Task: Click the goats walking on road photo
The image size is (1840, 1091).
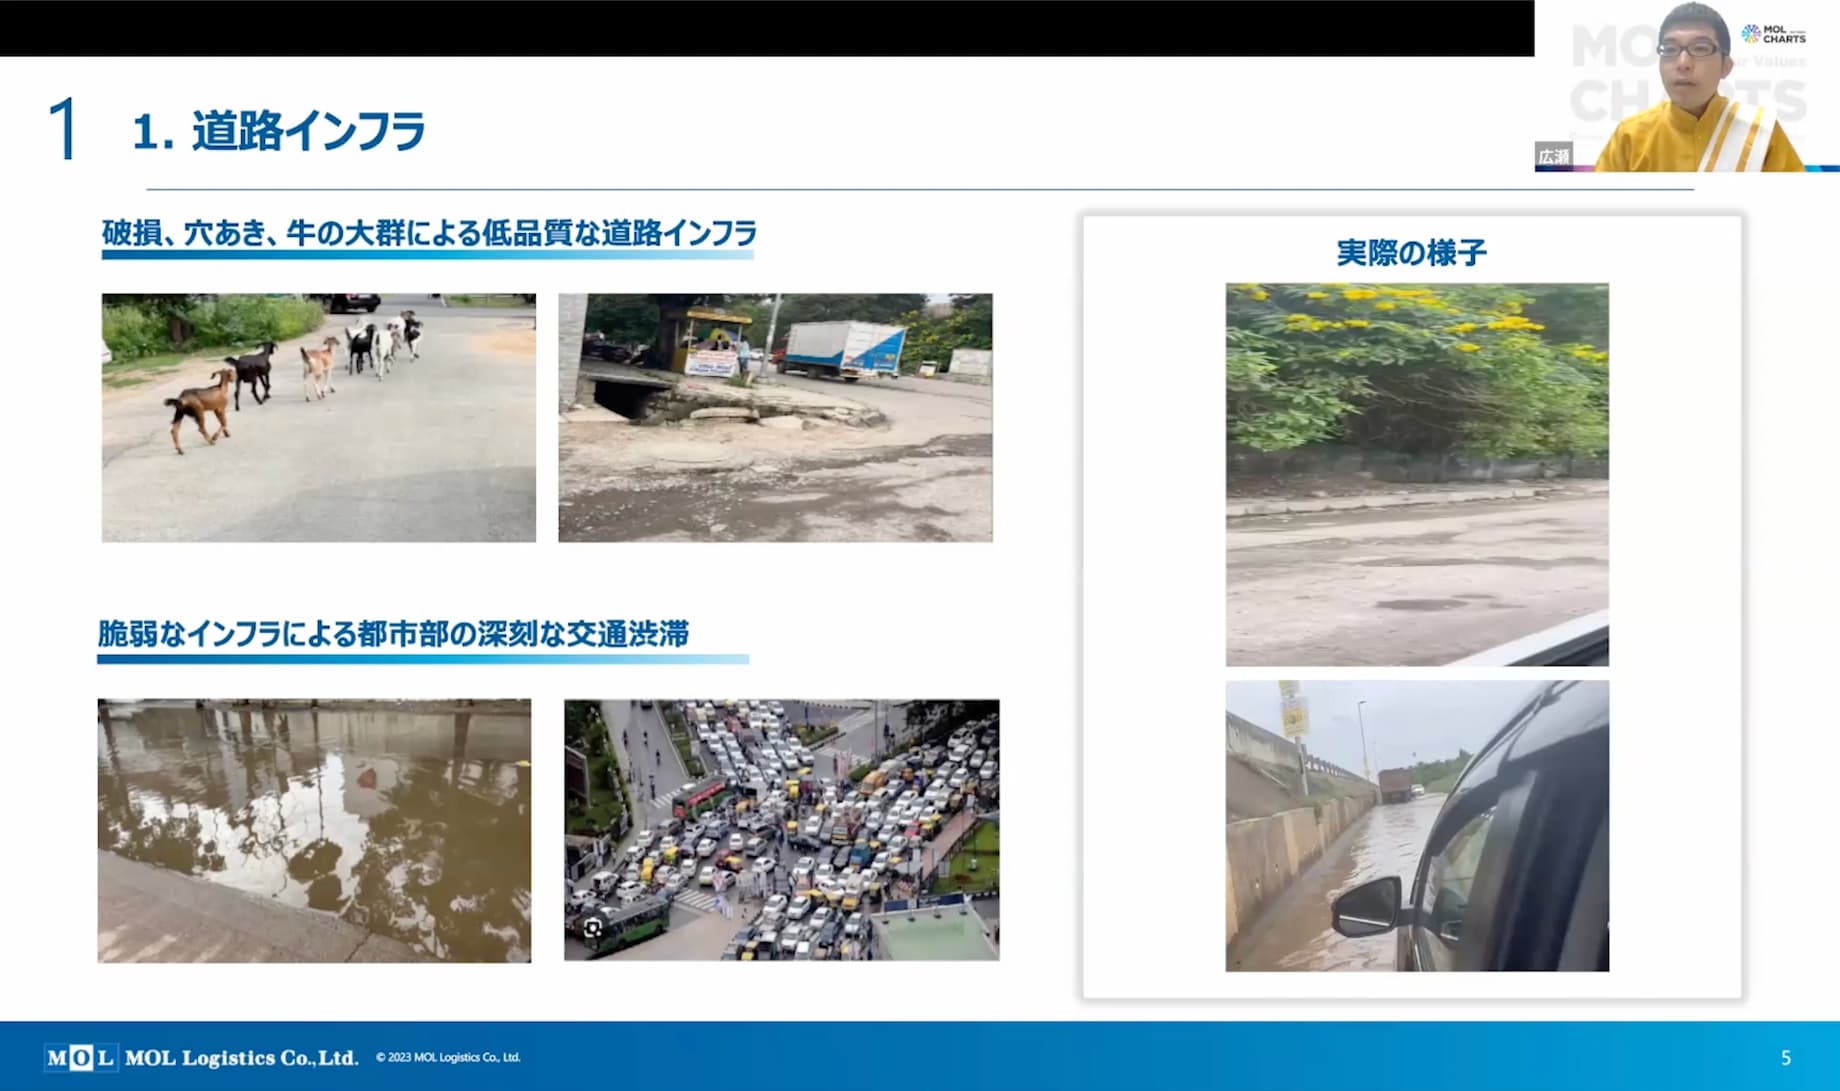Action: tap(318, 417)
